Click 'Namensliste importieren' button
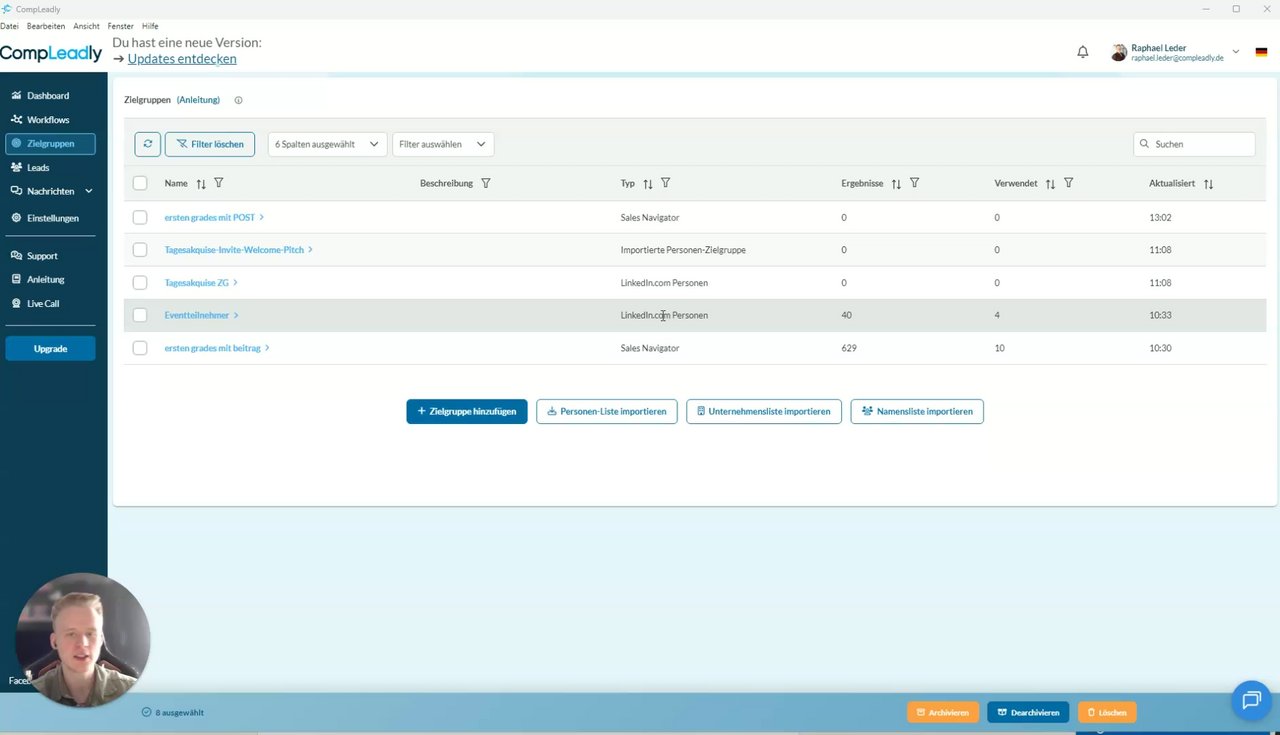Screen dimensions: 1280x735 coord(917,411)
